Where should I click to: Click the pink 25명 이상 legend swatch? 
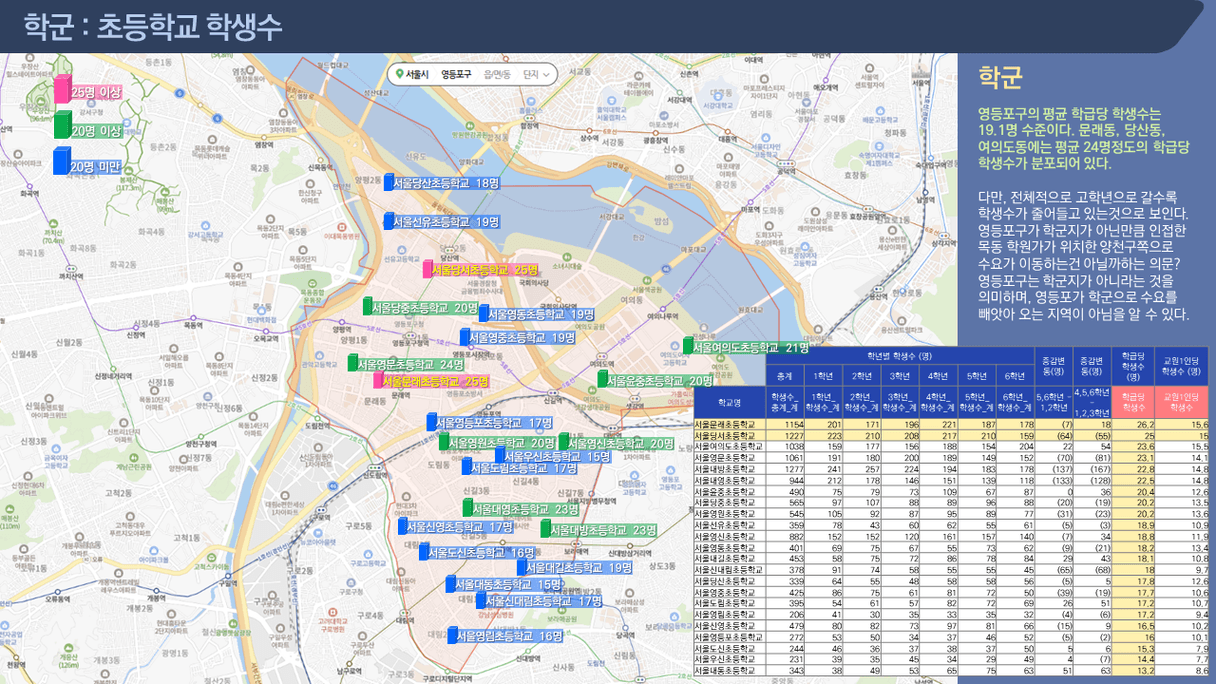(x=63, y=89)
